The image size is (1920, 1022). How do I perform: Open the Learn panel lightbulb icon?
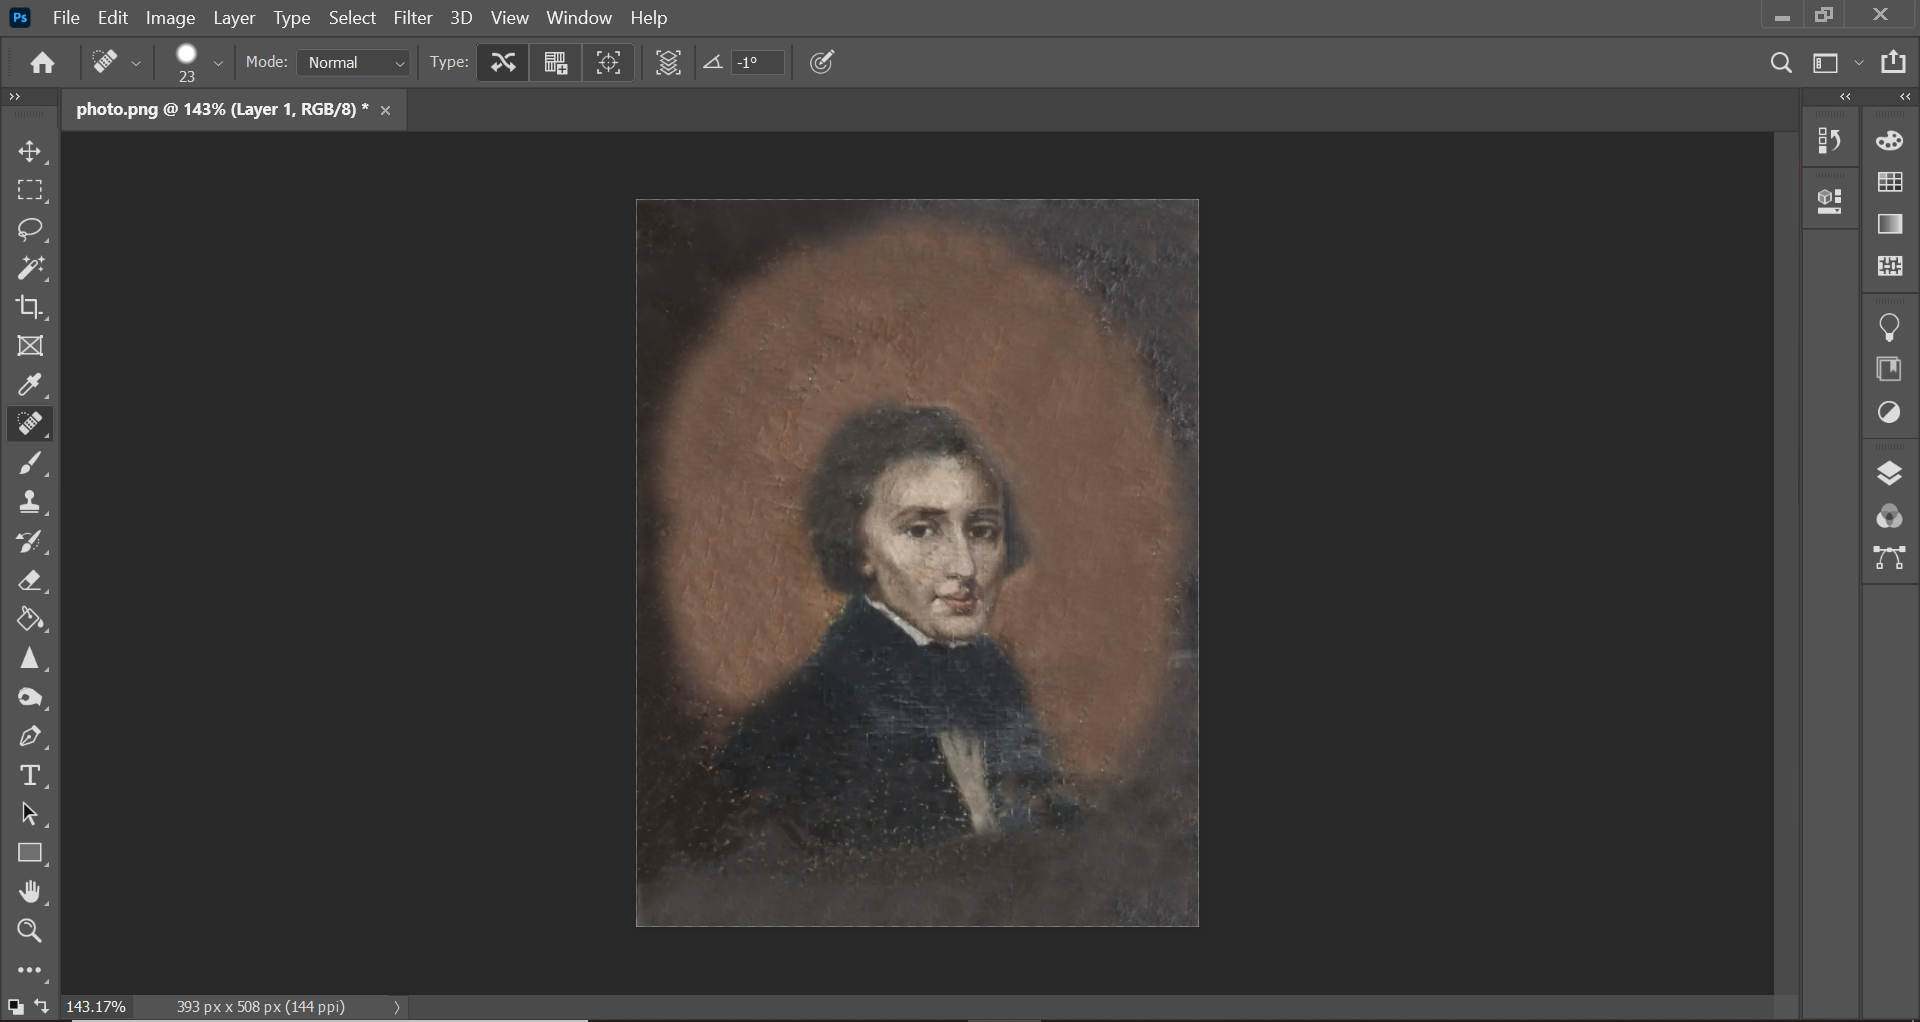[x=1890, y=327]
